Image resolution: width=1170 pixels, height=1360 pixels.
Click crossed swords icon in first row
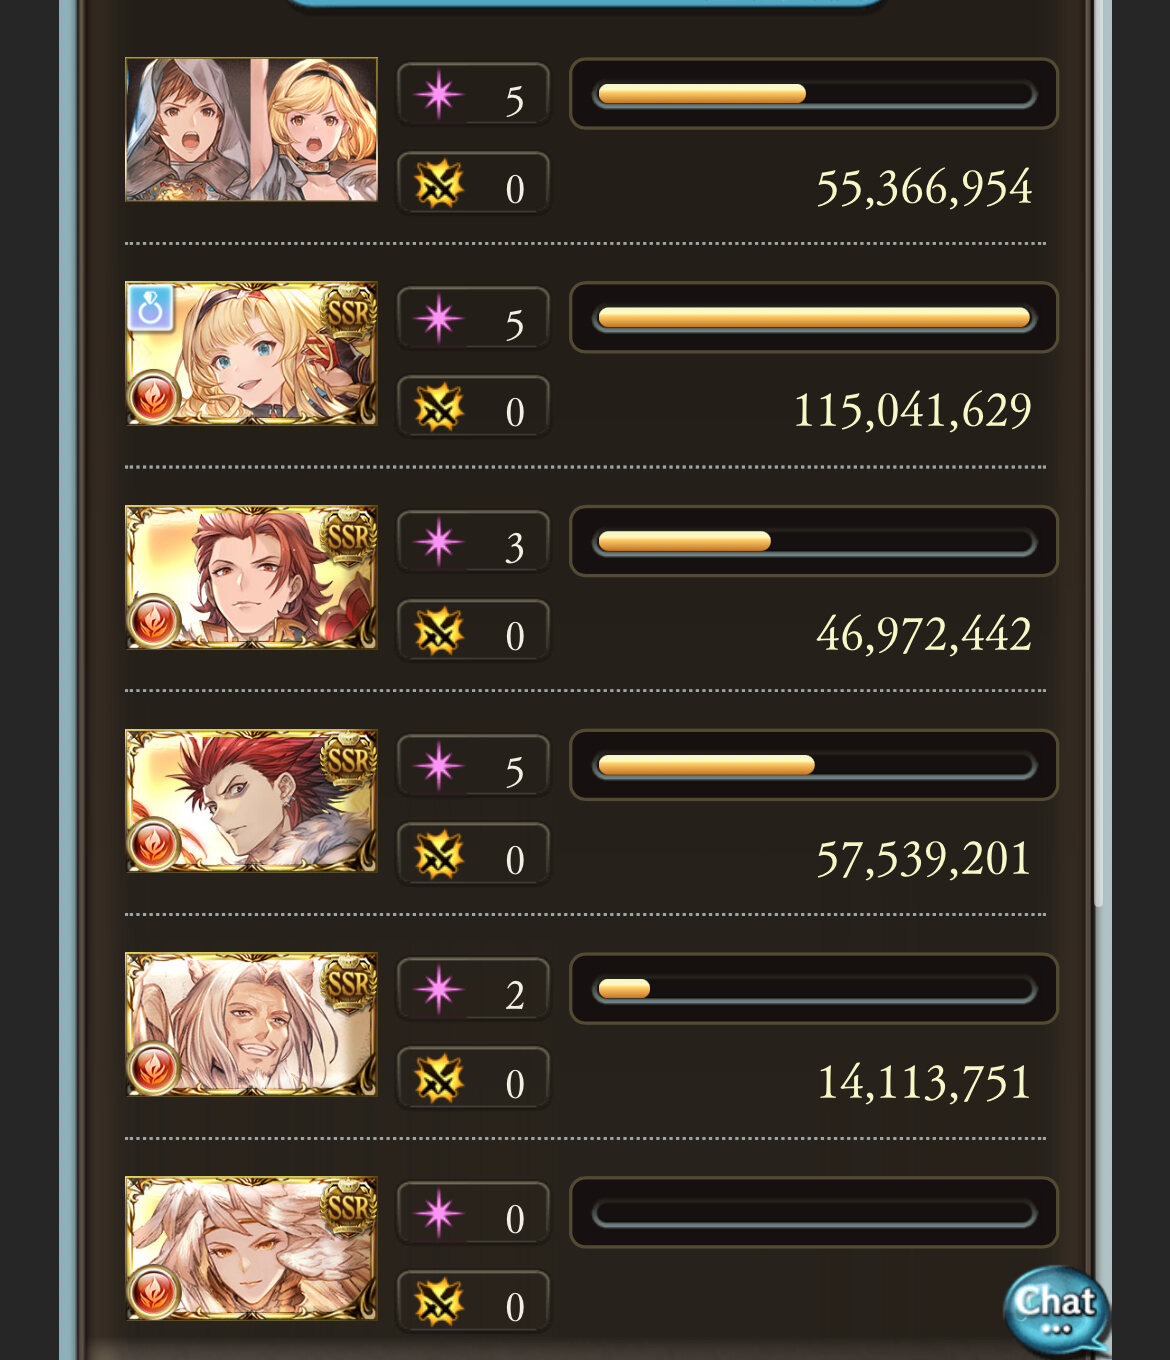(438, 185)
